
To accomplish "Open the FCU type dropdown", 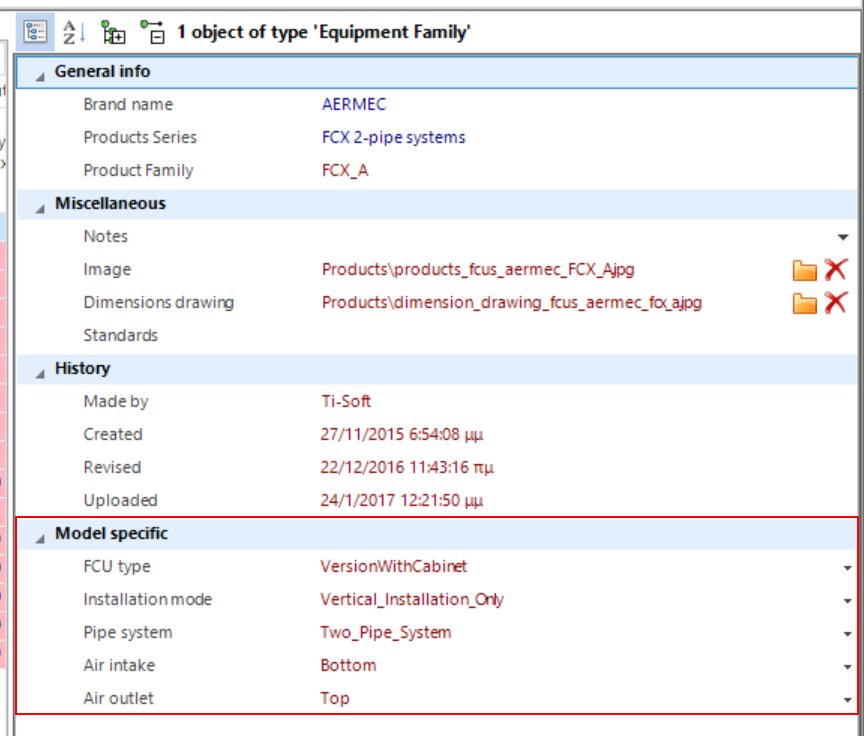I will click(849, 566).
